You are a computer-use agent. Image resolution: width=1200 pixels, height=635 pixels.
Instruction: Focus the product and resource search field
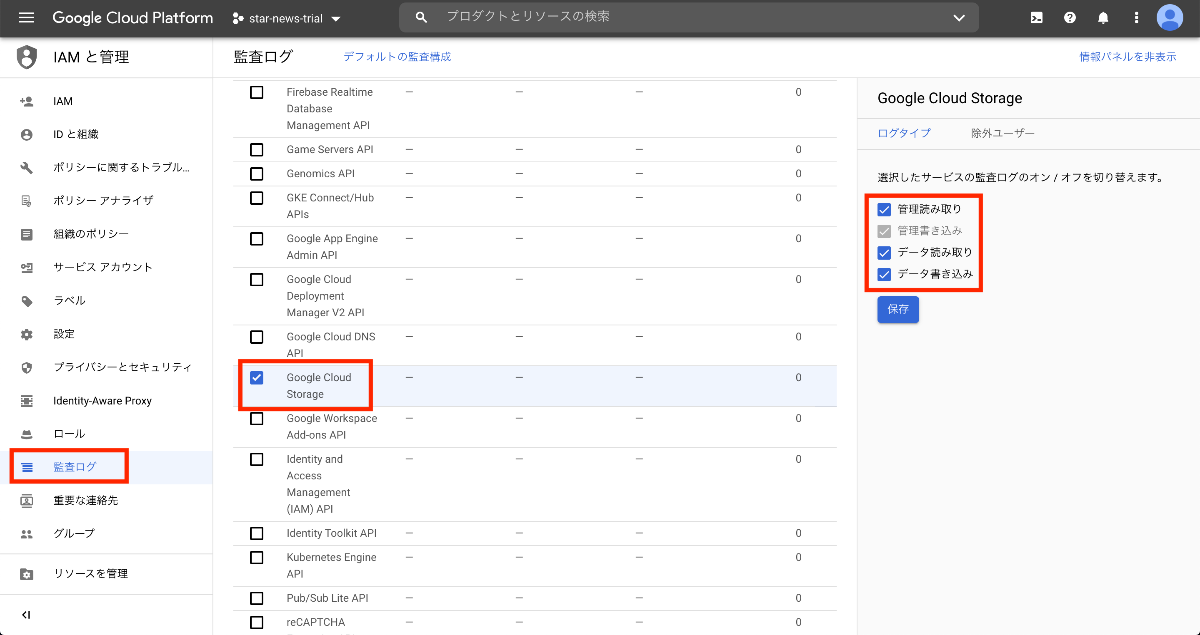point(690,18)
